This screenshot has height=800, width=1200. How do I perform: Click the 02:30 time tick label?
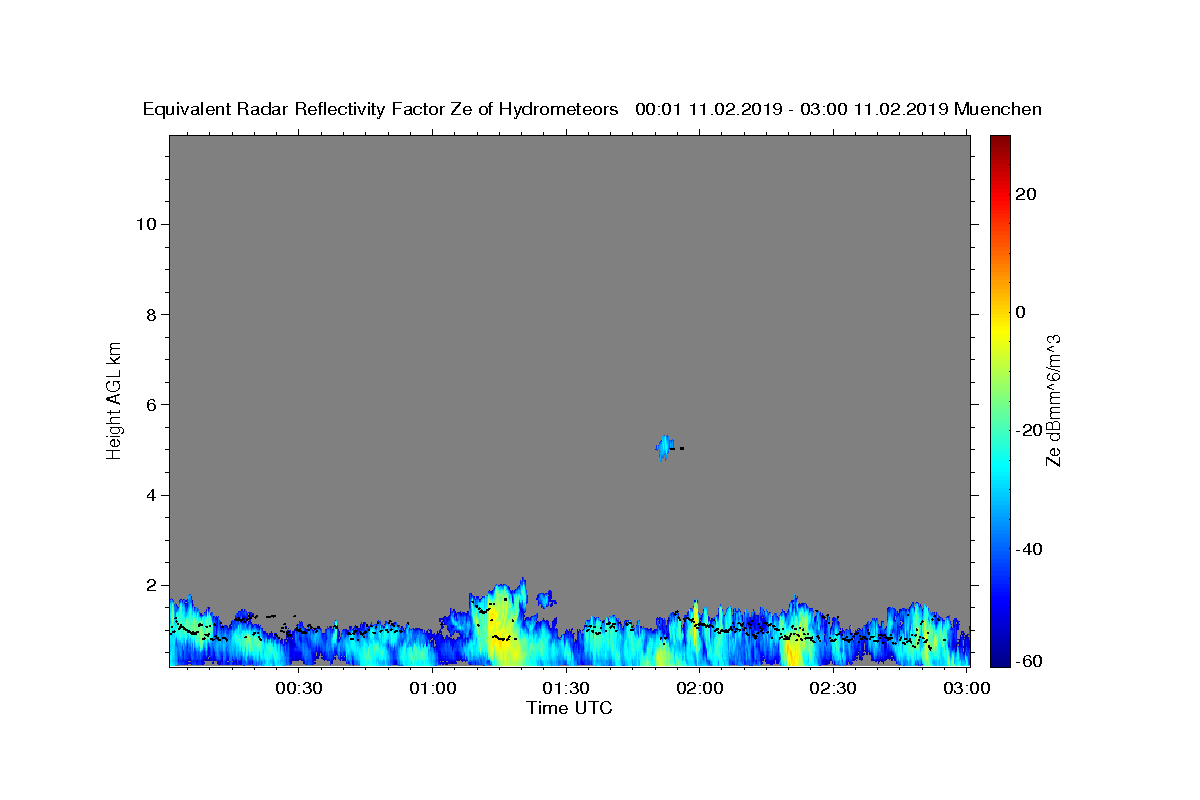(833, 688)
